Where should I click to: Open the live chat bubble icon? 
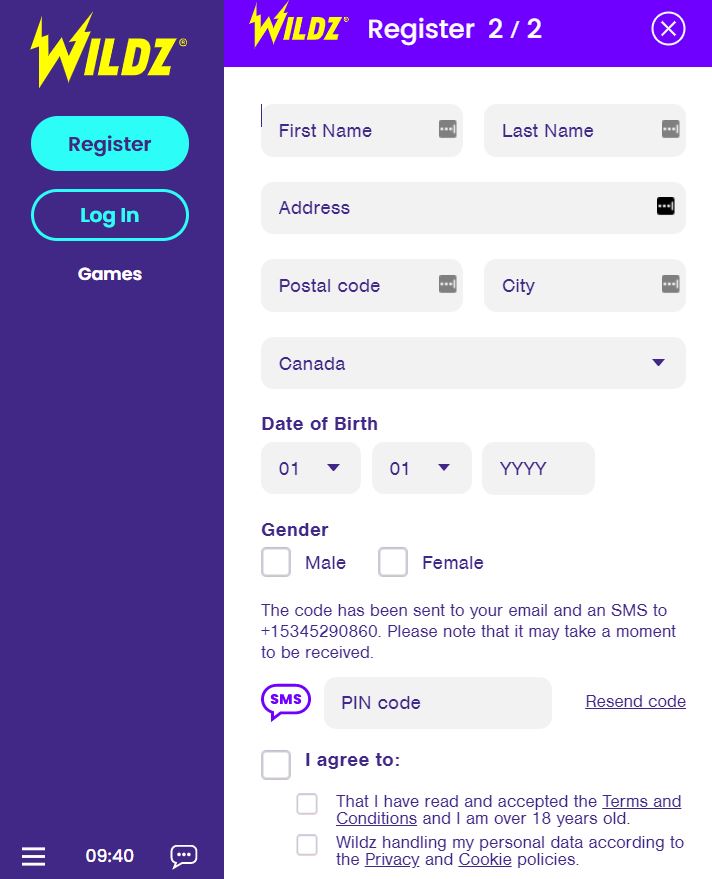pos(184,856)
